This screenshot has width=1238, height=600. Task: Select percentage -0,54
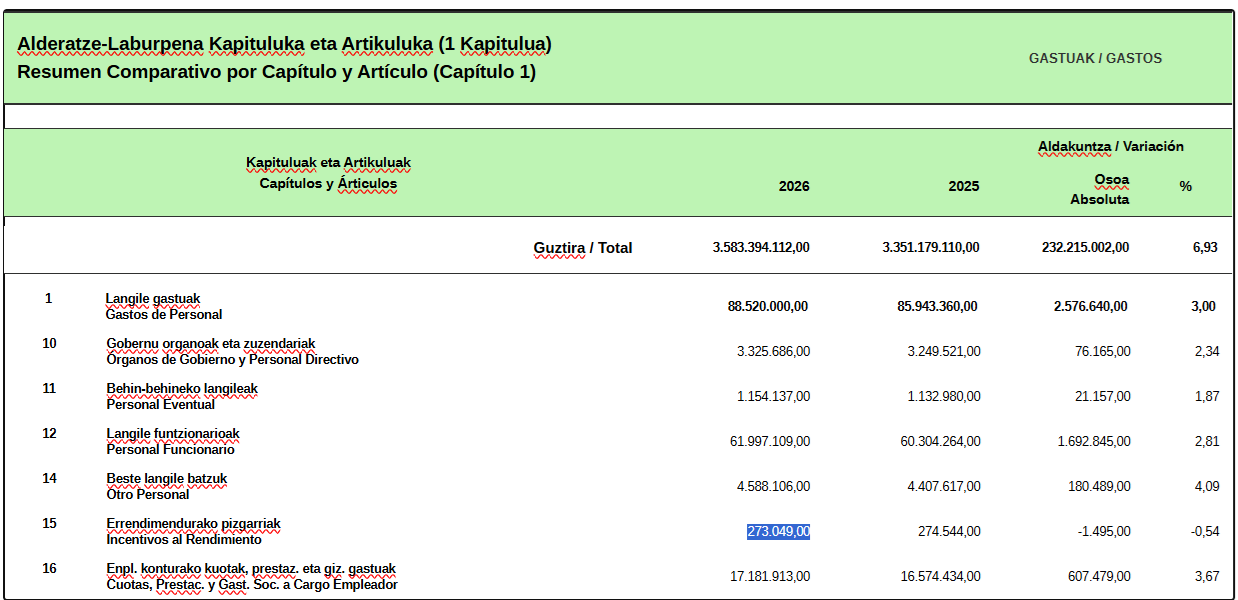[1205, 532]
